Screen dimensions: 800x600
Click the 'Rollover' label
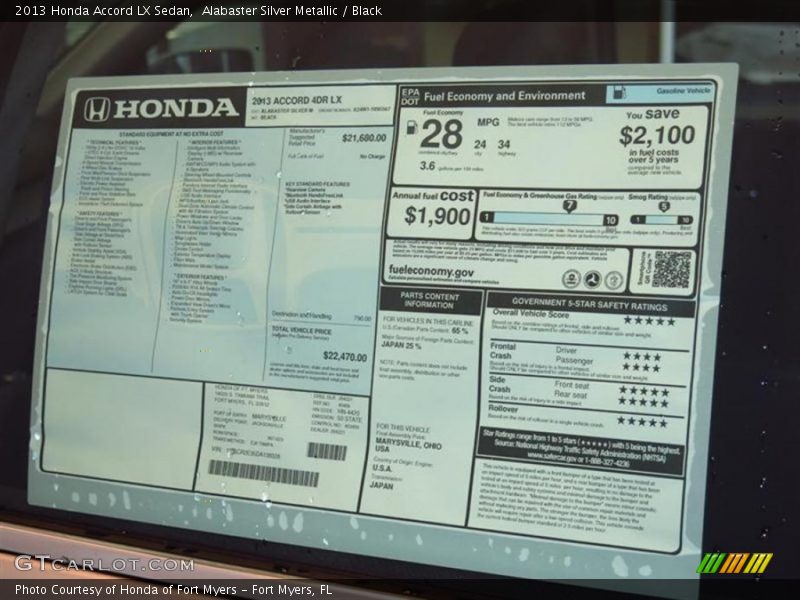(503, 409)
